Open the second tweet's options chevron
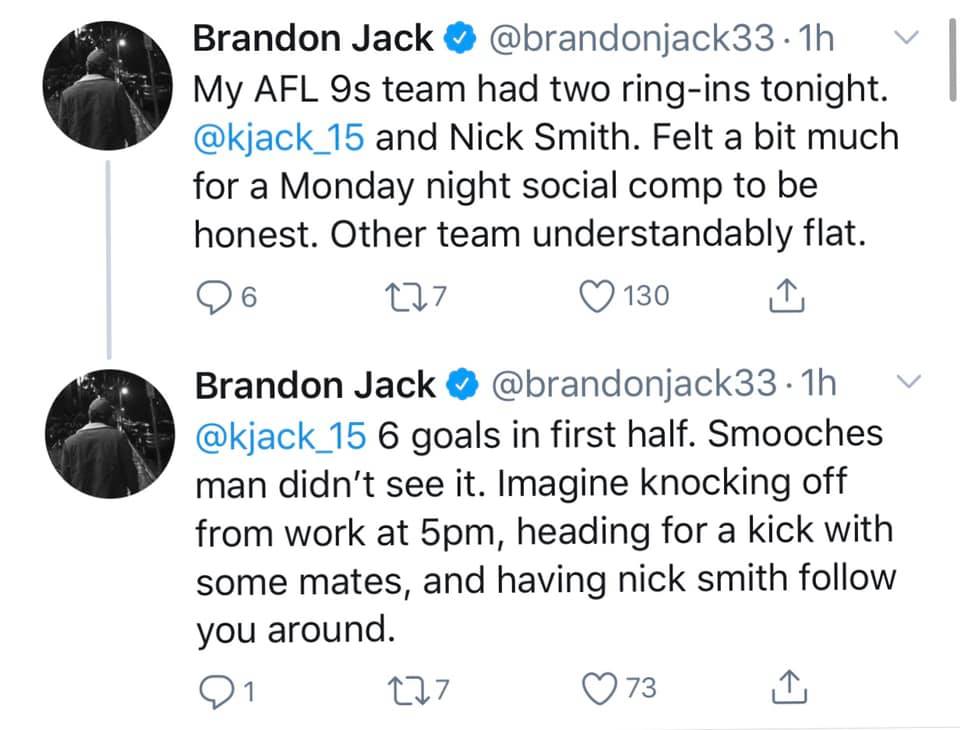 pyautogui.click(x=909, y=382)
